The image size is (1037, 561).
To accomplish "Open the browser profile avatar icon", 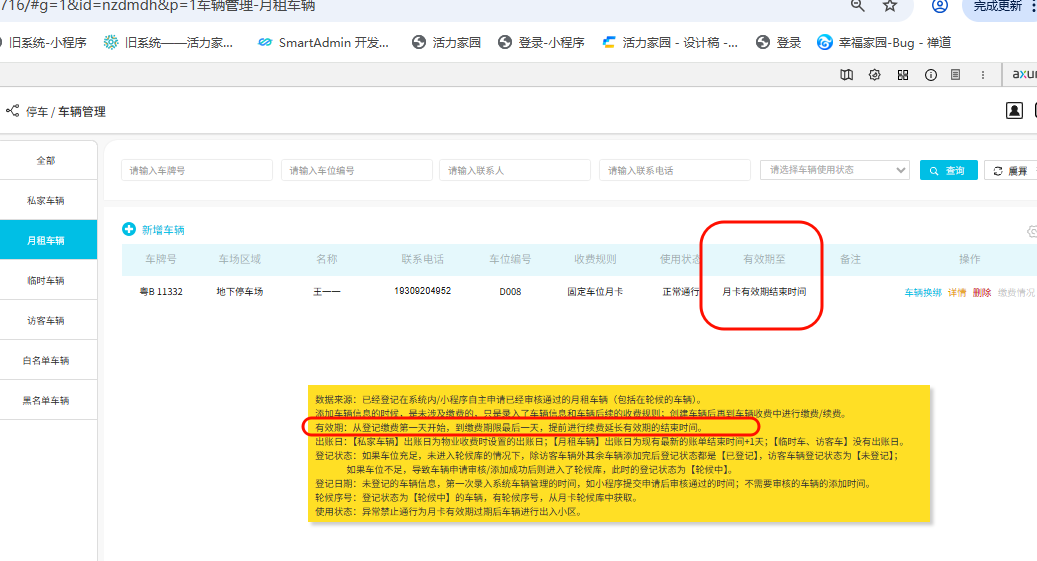I will [940, 6].
